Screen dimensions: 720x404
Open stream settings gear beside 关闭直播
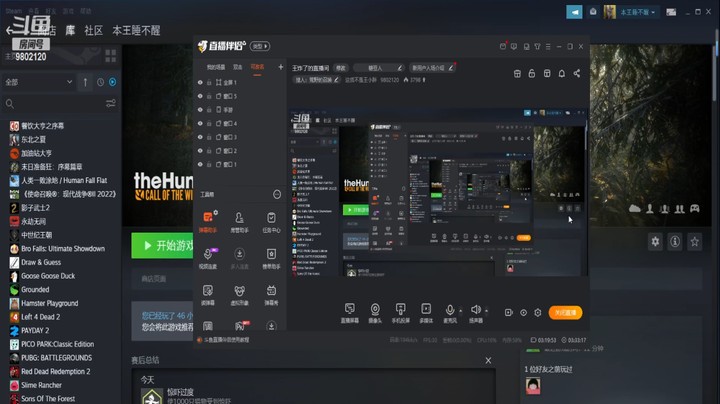(538, 313)
